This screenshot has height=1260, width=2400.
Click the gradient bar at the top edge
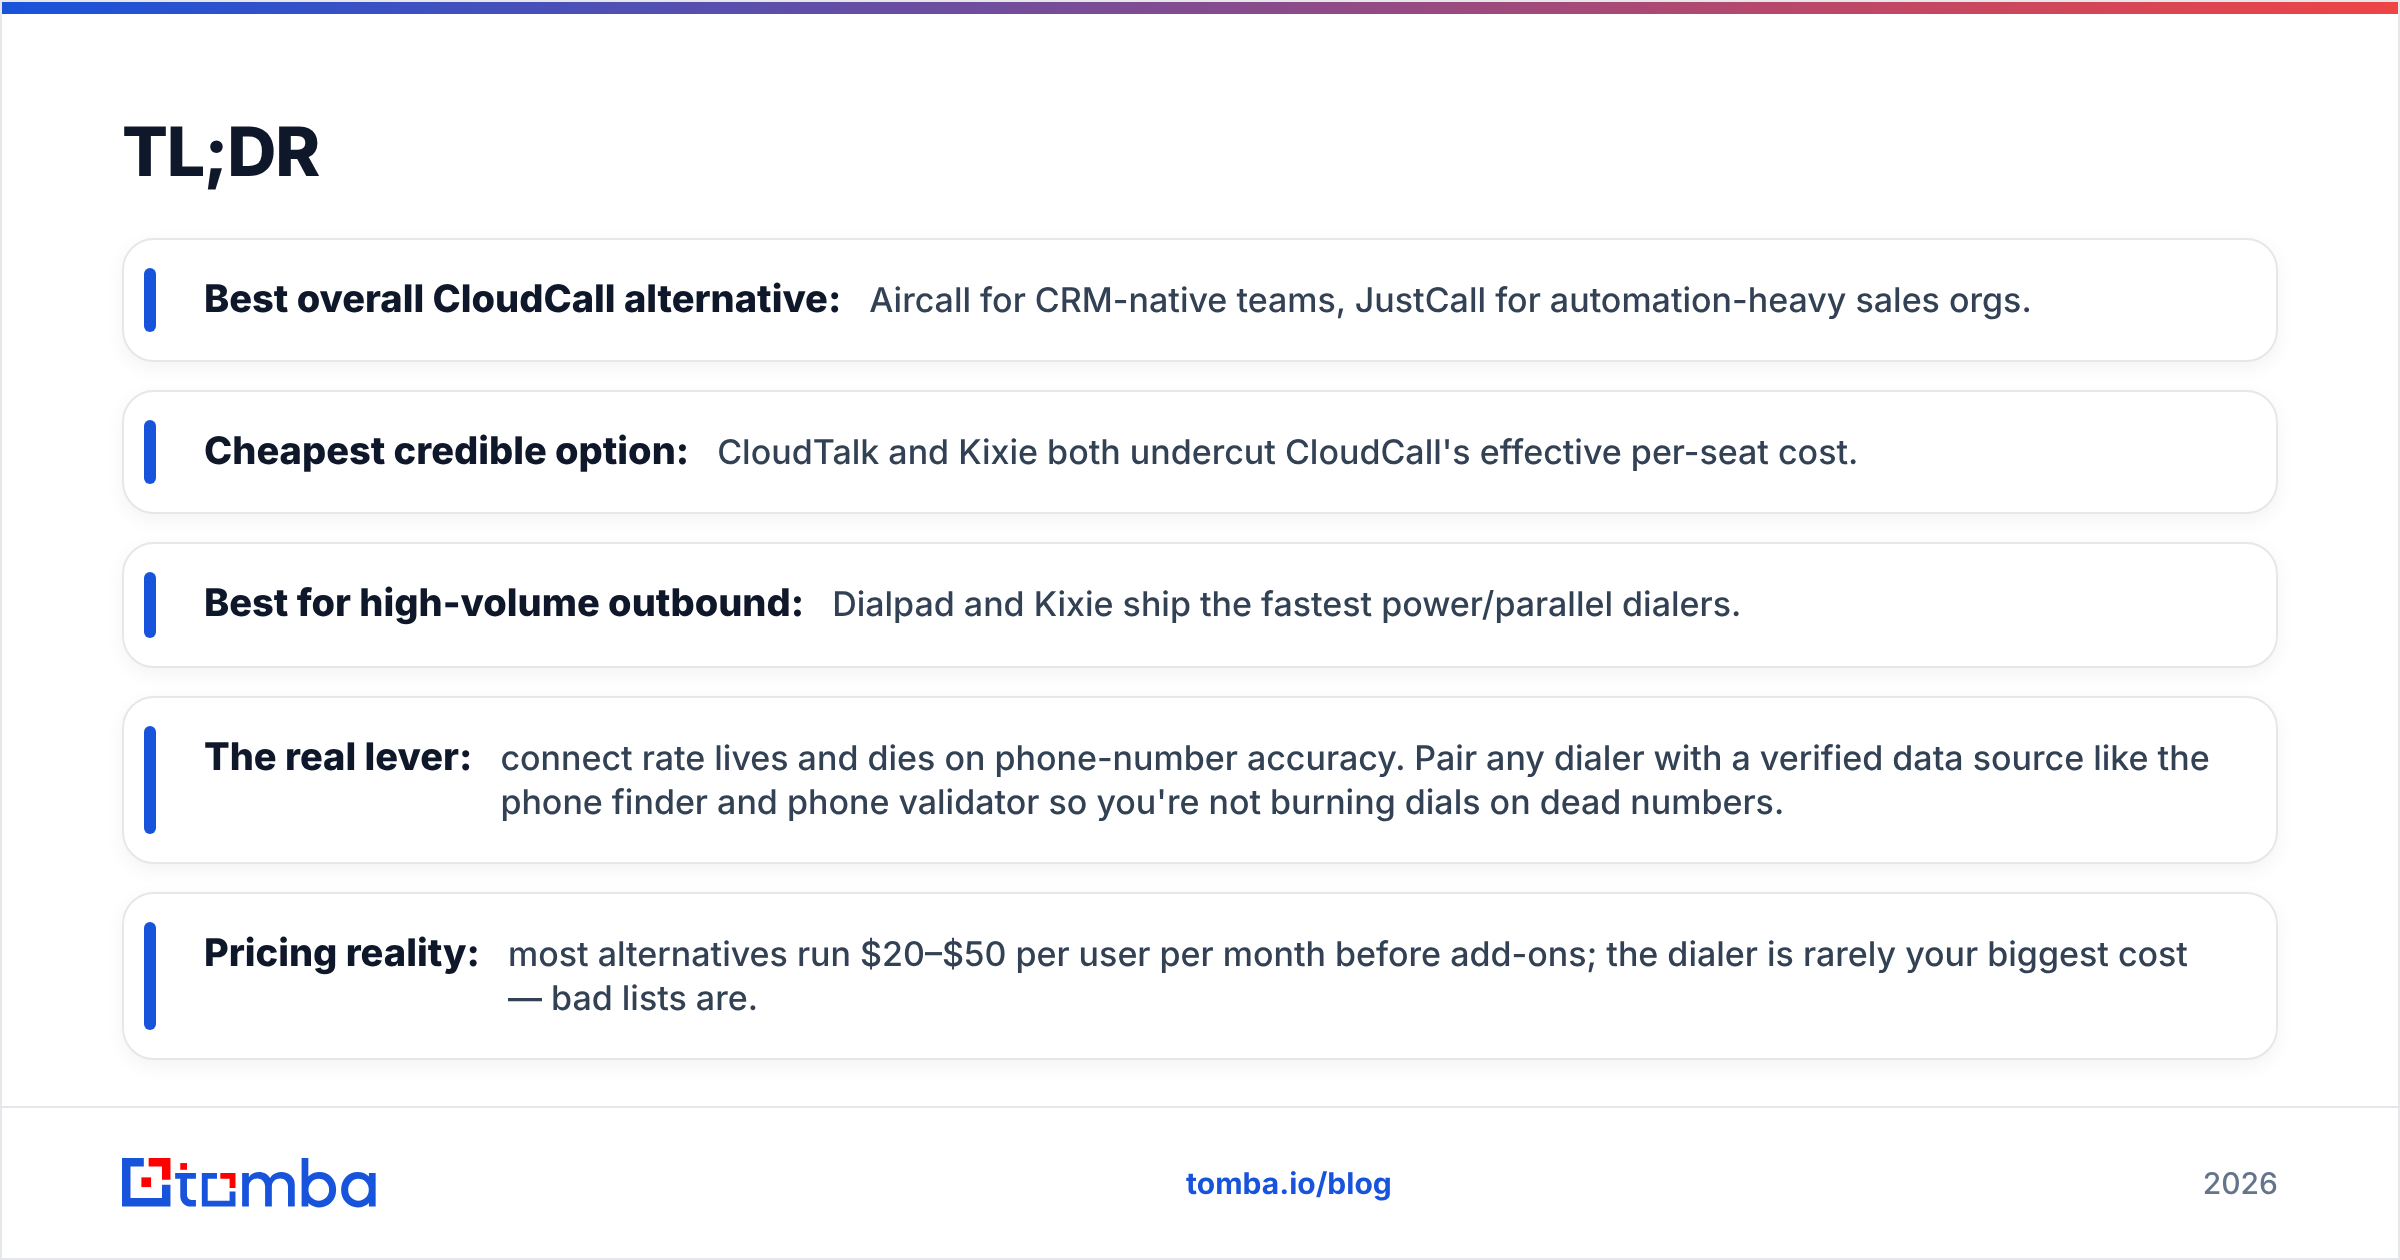(x=1200, y=7)
